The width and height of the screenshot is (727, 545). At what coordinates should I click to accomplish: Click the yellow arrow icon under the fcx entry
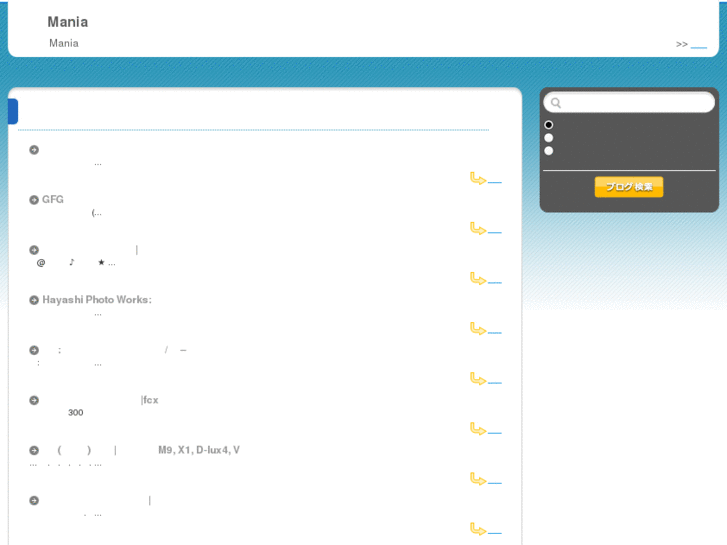478,429
